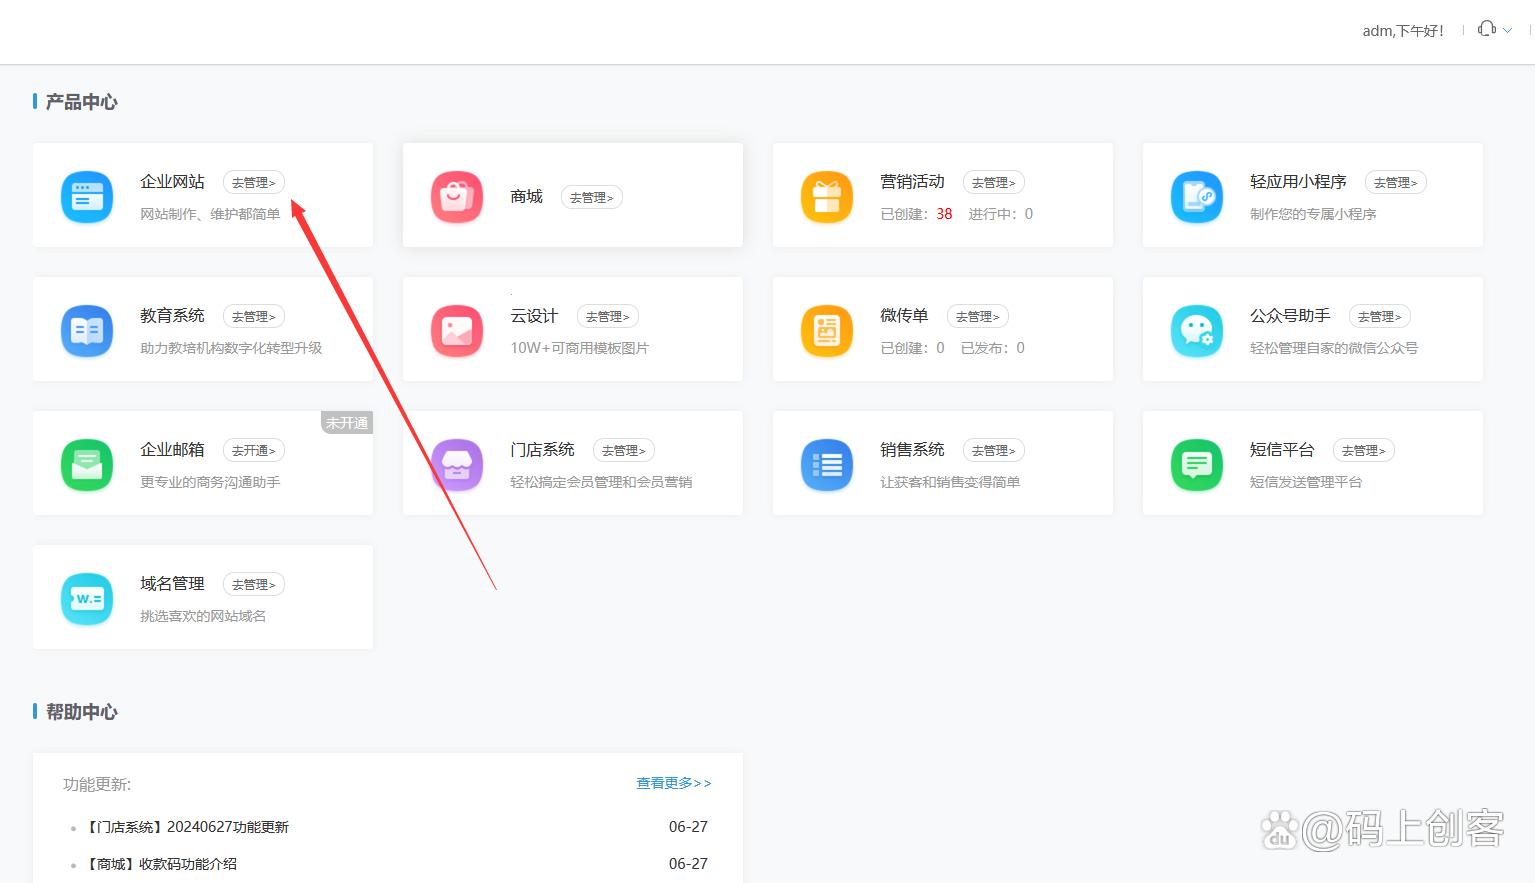Click the 销售系统 blue list icon
Image resolution: width=1535 pixels, height=883 pixels.
click(x=827, y=465)
